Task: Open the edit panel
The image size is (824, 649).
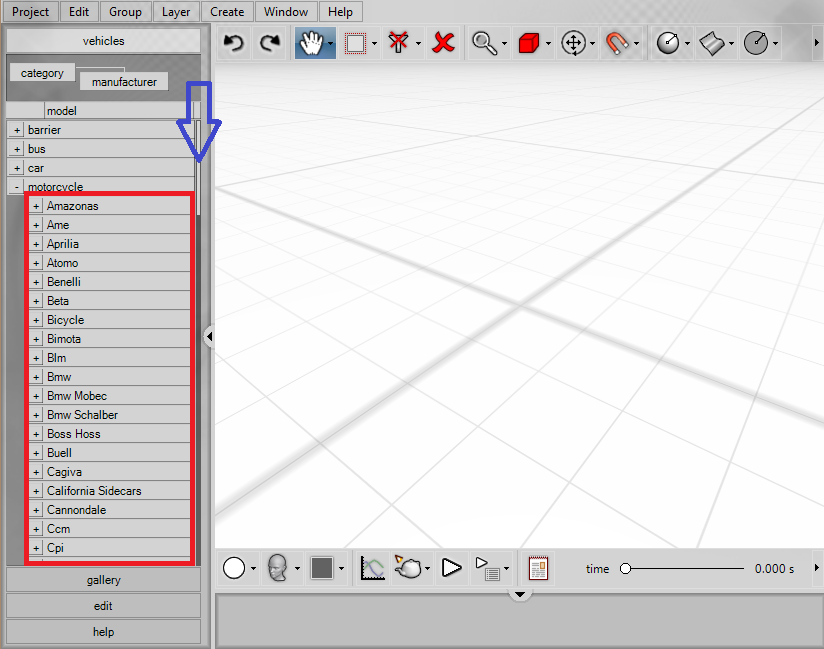Action: pos(104,606)
